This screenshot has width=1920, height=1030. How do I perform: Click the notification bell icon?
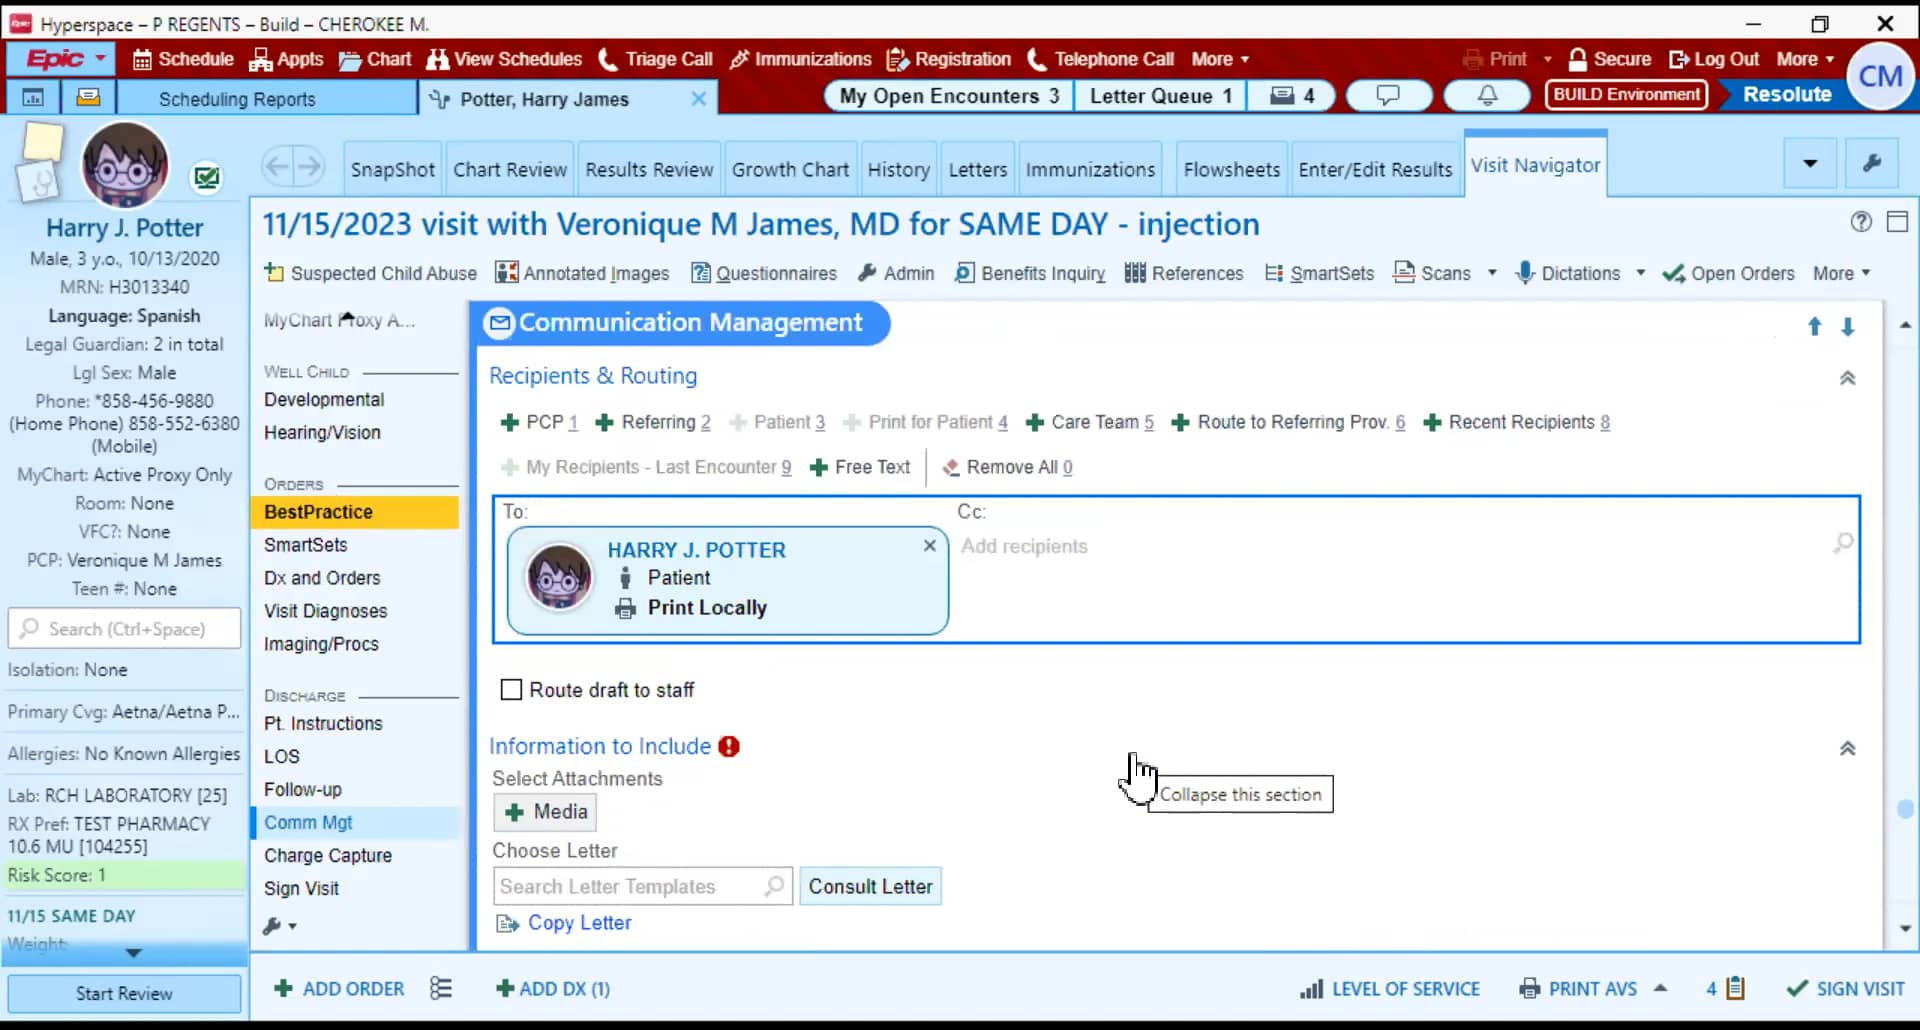tap(1487, 95)
